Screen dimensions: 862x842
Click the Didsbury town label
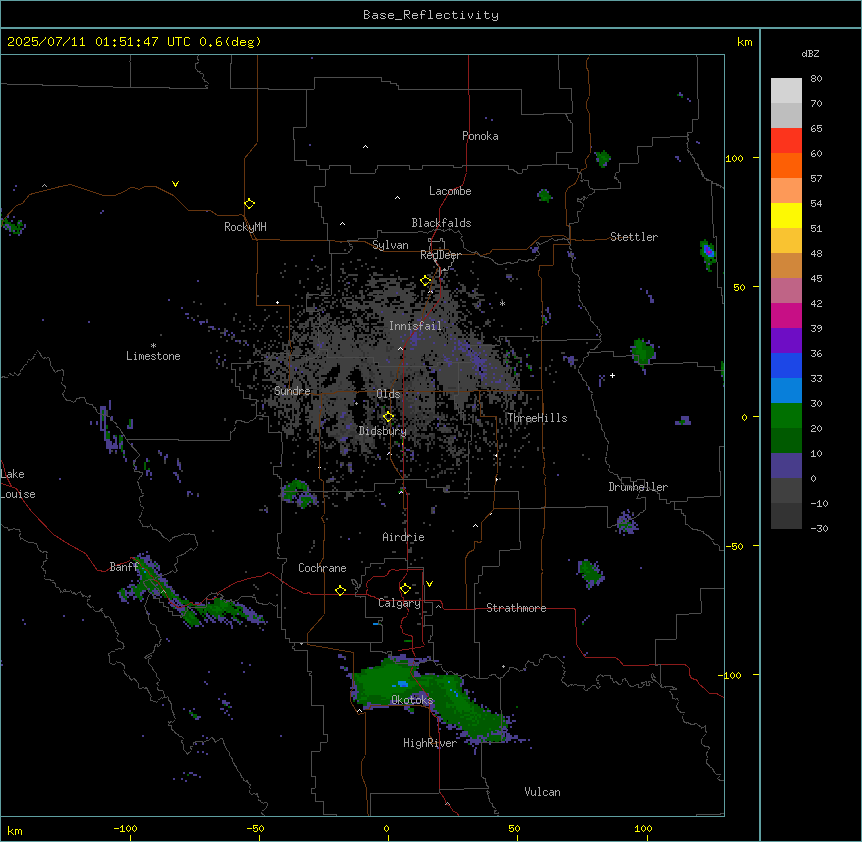(x=383, y=431)
